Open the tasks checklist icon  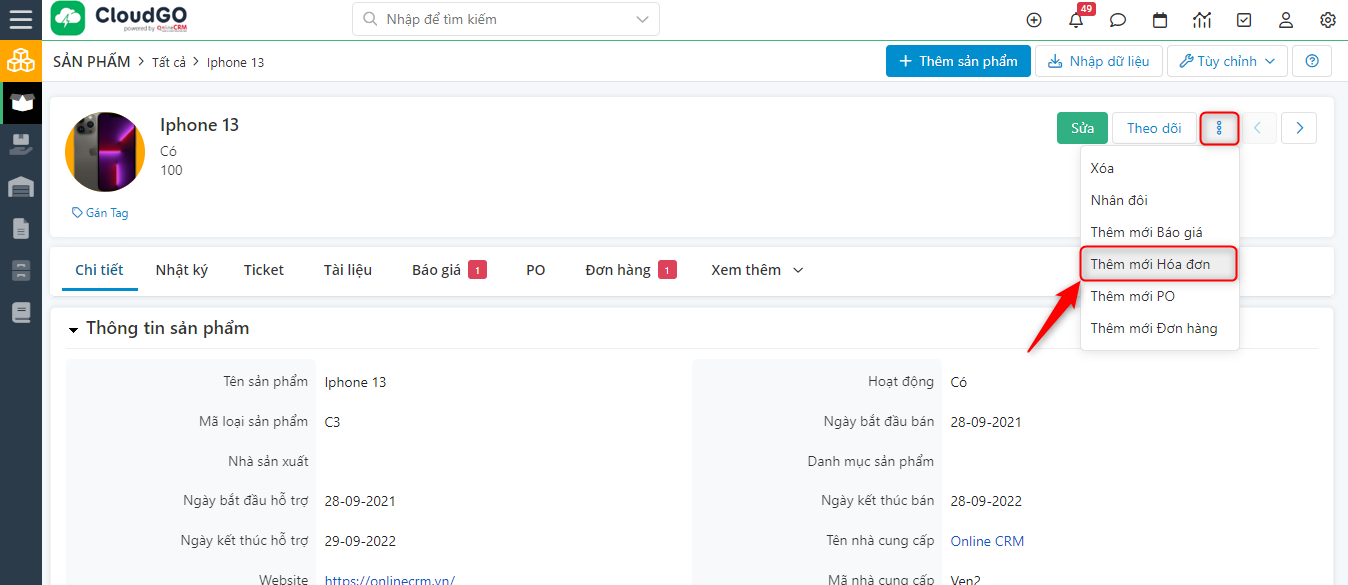click(x=1244, y=20)
